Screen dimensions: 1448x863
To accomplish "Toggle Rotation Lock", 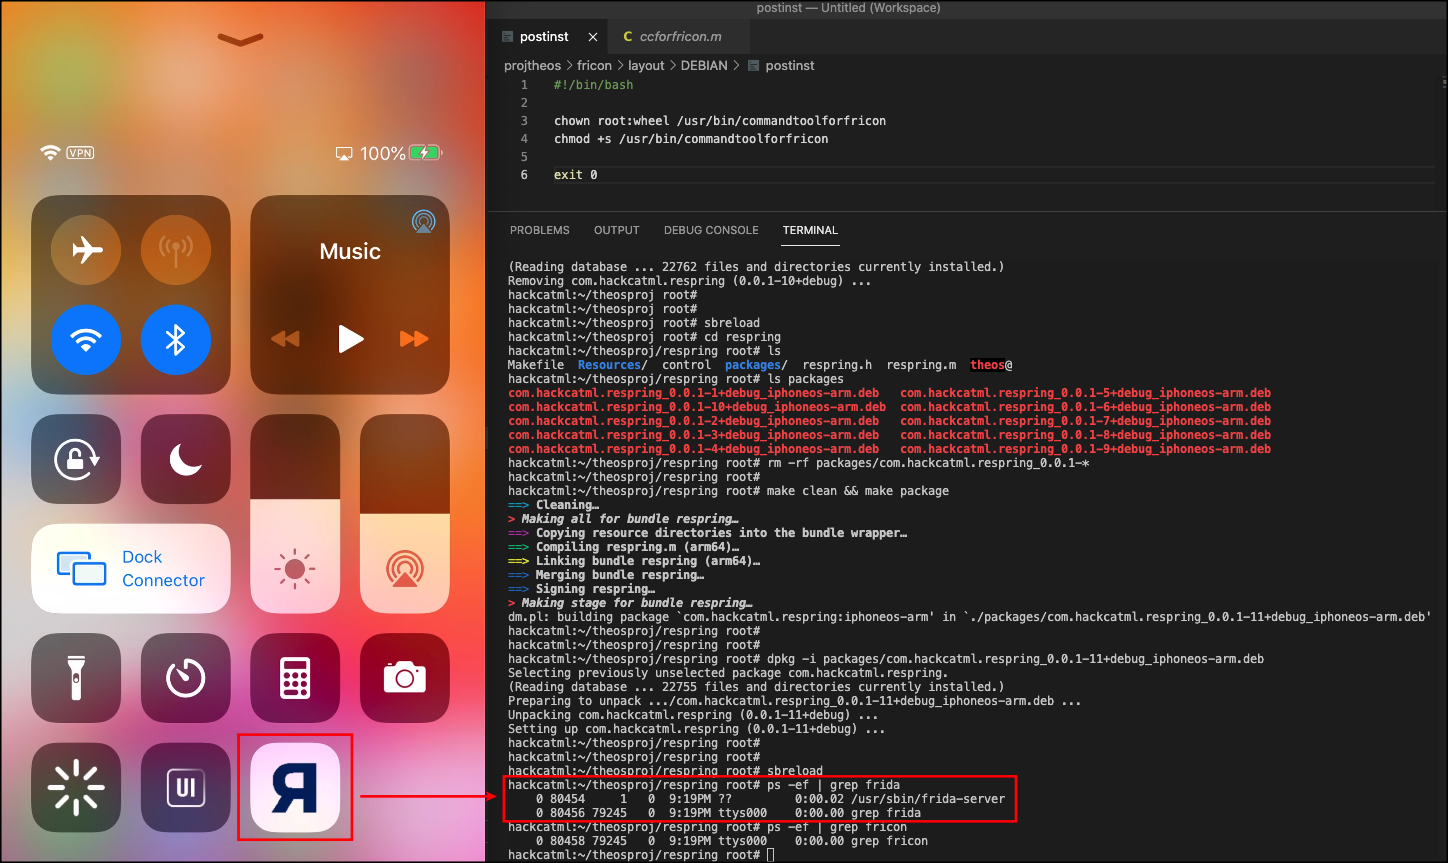I will [76, 459].
